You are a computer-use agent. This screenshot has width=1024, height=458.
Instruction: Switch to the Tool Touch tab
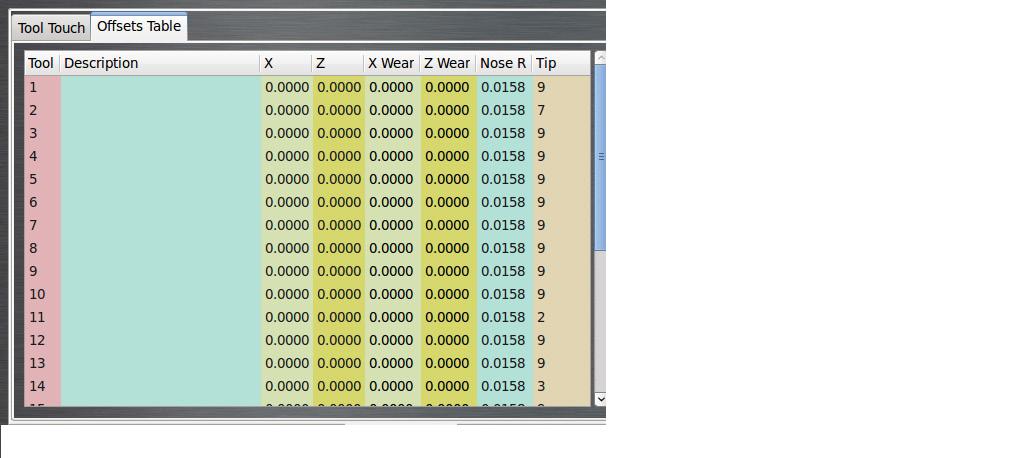(50, 28)
